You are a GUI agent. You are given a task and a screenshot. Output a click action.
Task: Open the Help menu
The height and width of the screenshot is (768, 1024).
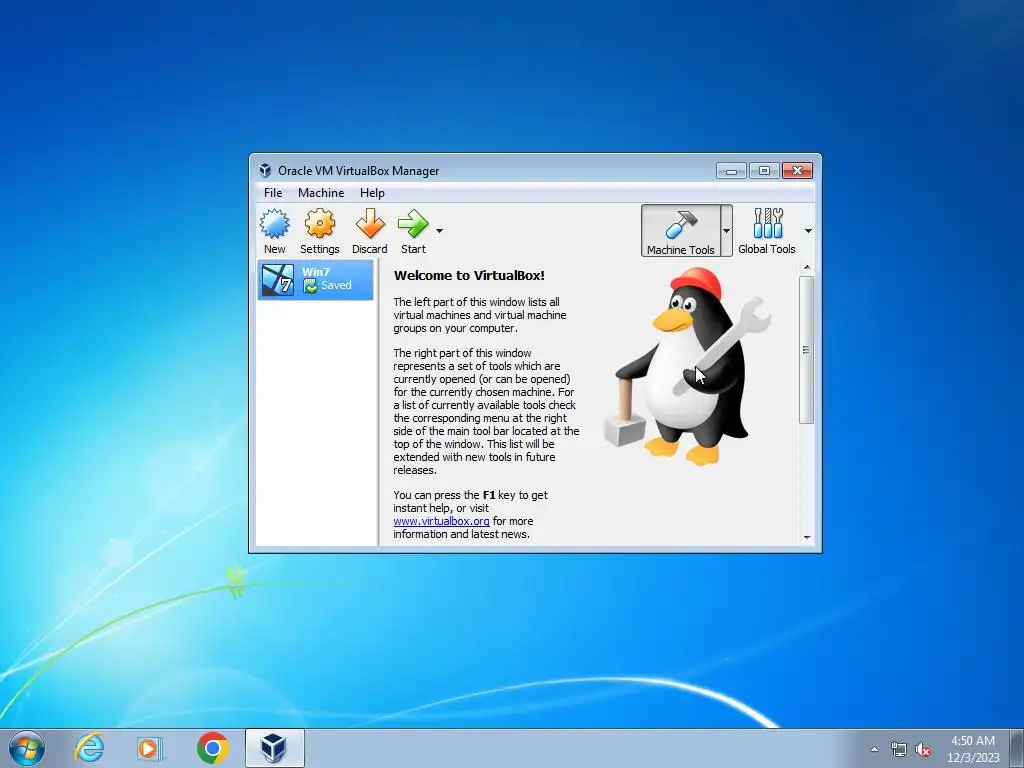click(372, 193)
